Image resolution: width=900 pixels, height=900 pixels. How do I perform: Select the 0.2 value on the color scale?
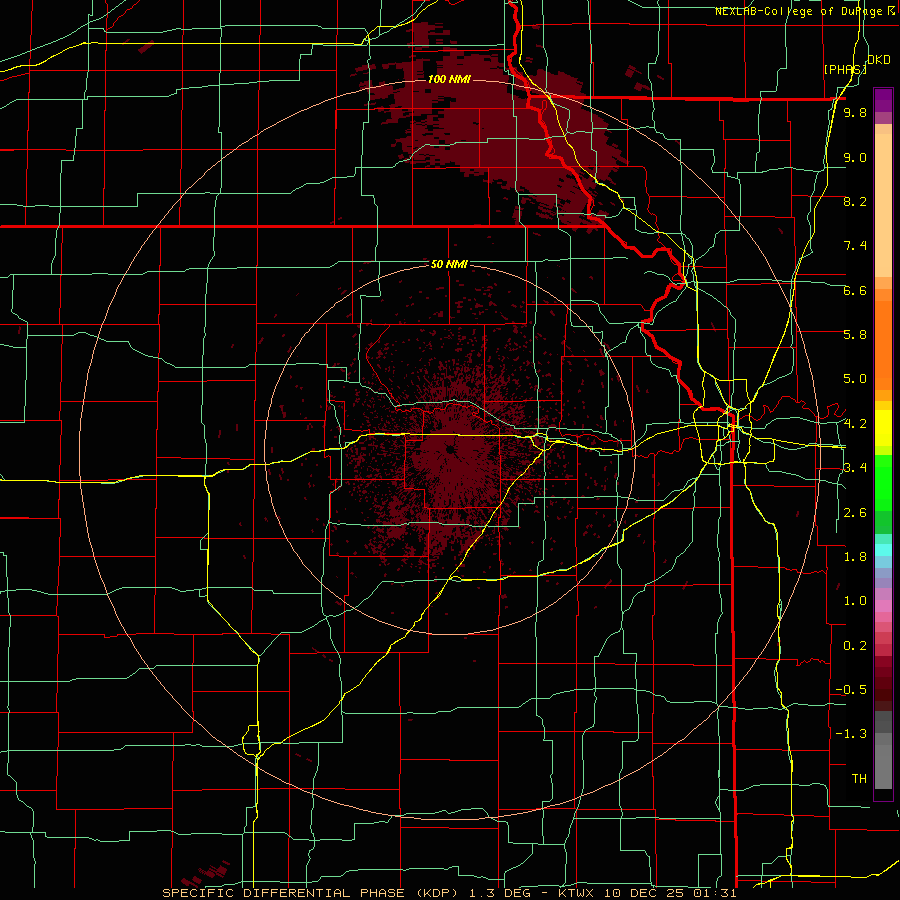[855, 646]
